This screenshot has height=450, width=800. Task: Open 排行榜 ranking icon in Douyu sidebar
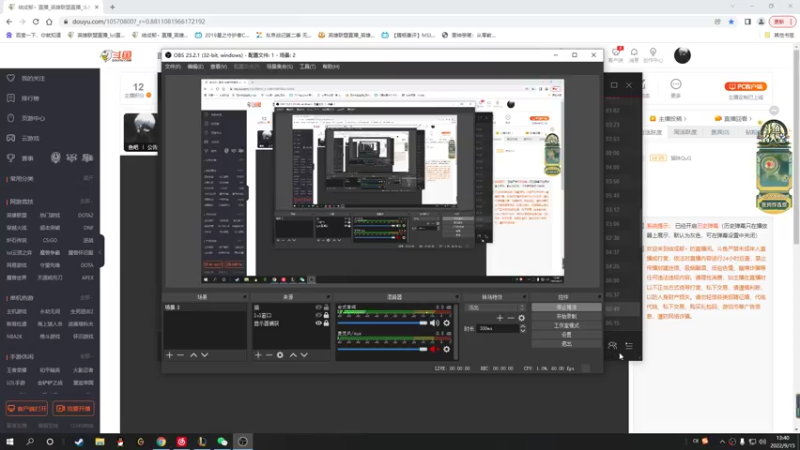pos(11,98)
